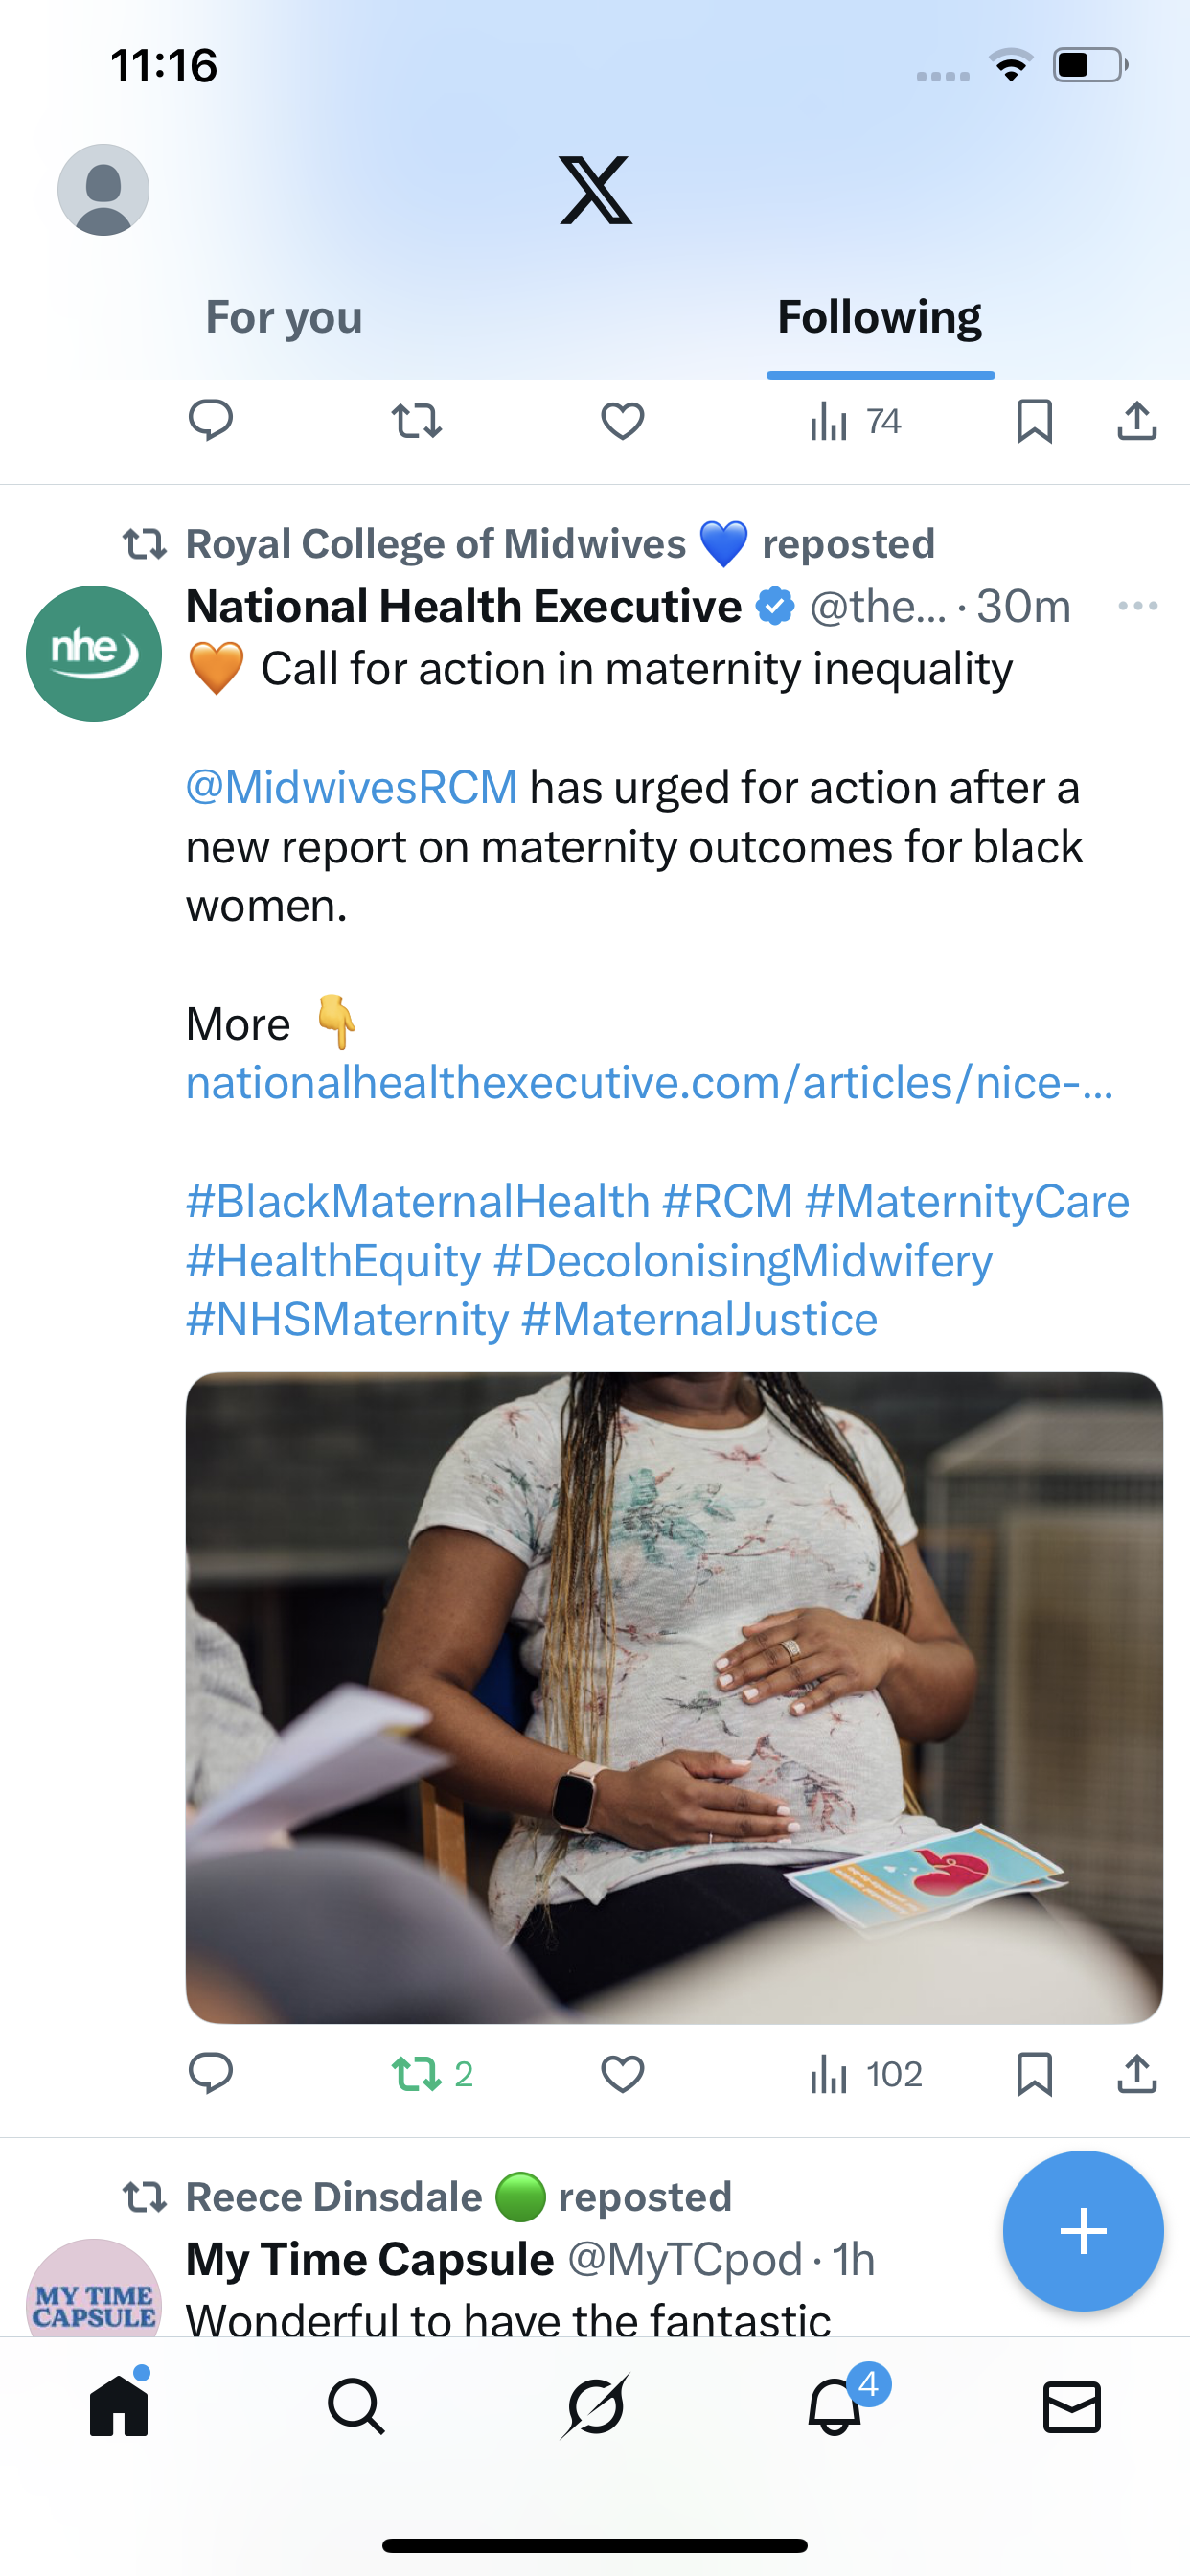This screenshot has height=2576, width=1190.
Task: Compose a new post with plus button
Action: [1083, 2231]
